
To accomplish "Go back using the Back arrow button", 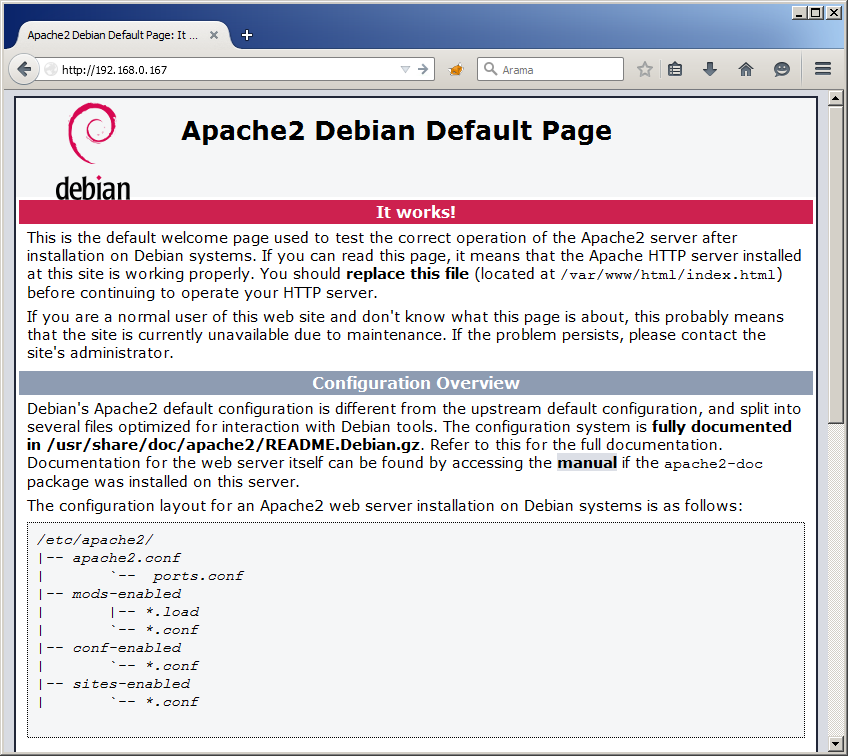I will [x=24, y=69].
